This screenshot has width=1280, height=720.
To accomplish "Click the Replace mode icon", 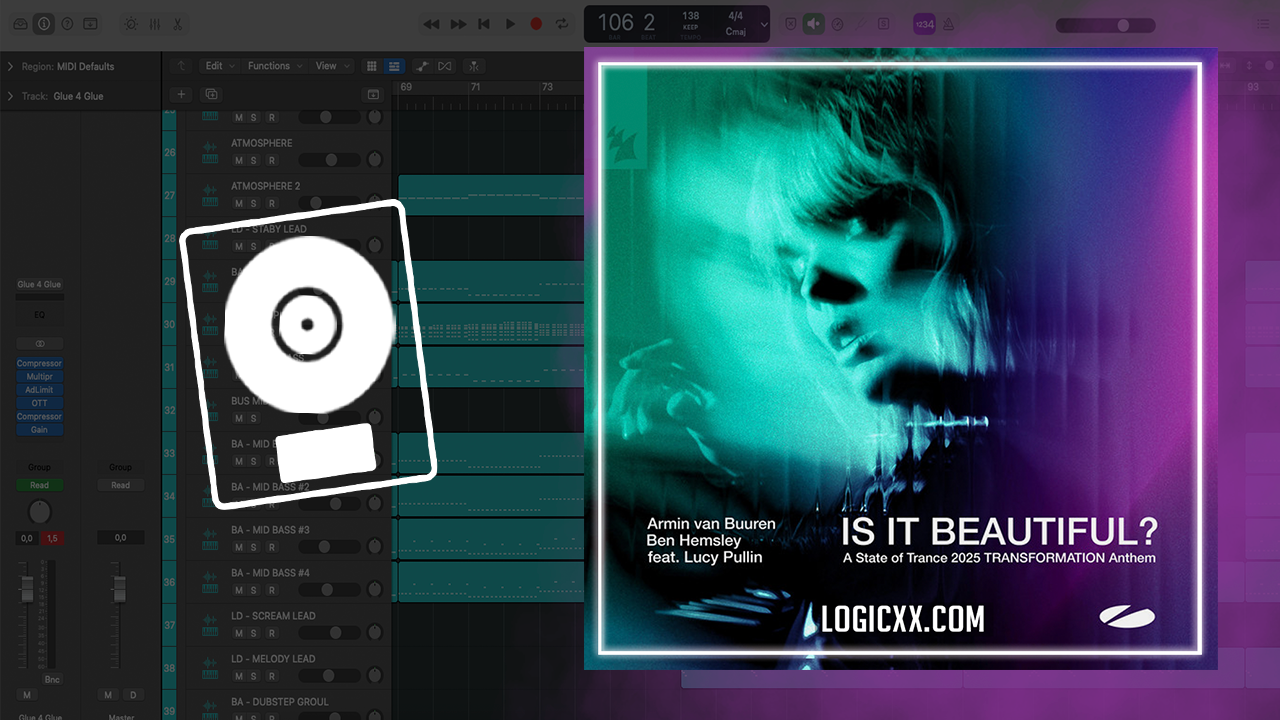I will click(x=791, y=24).
